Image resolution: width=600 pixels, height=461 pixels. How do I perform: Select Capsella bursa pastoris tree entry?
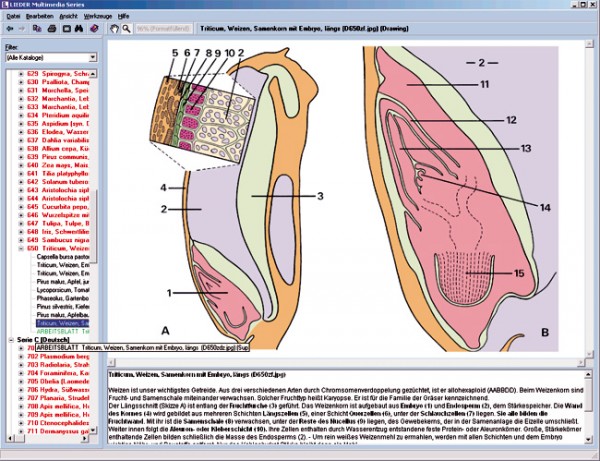coord(66,256)
